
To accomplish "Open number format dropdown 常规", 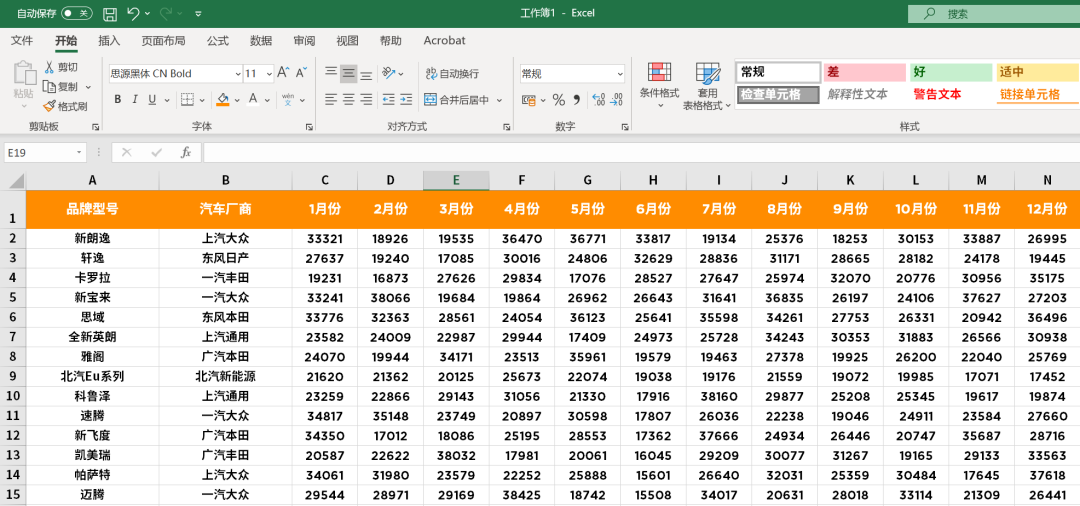I will [619, 74].
